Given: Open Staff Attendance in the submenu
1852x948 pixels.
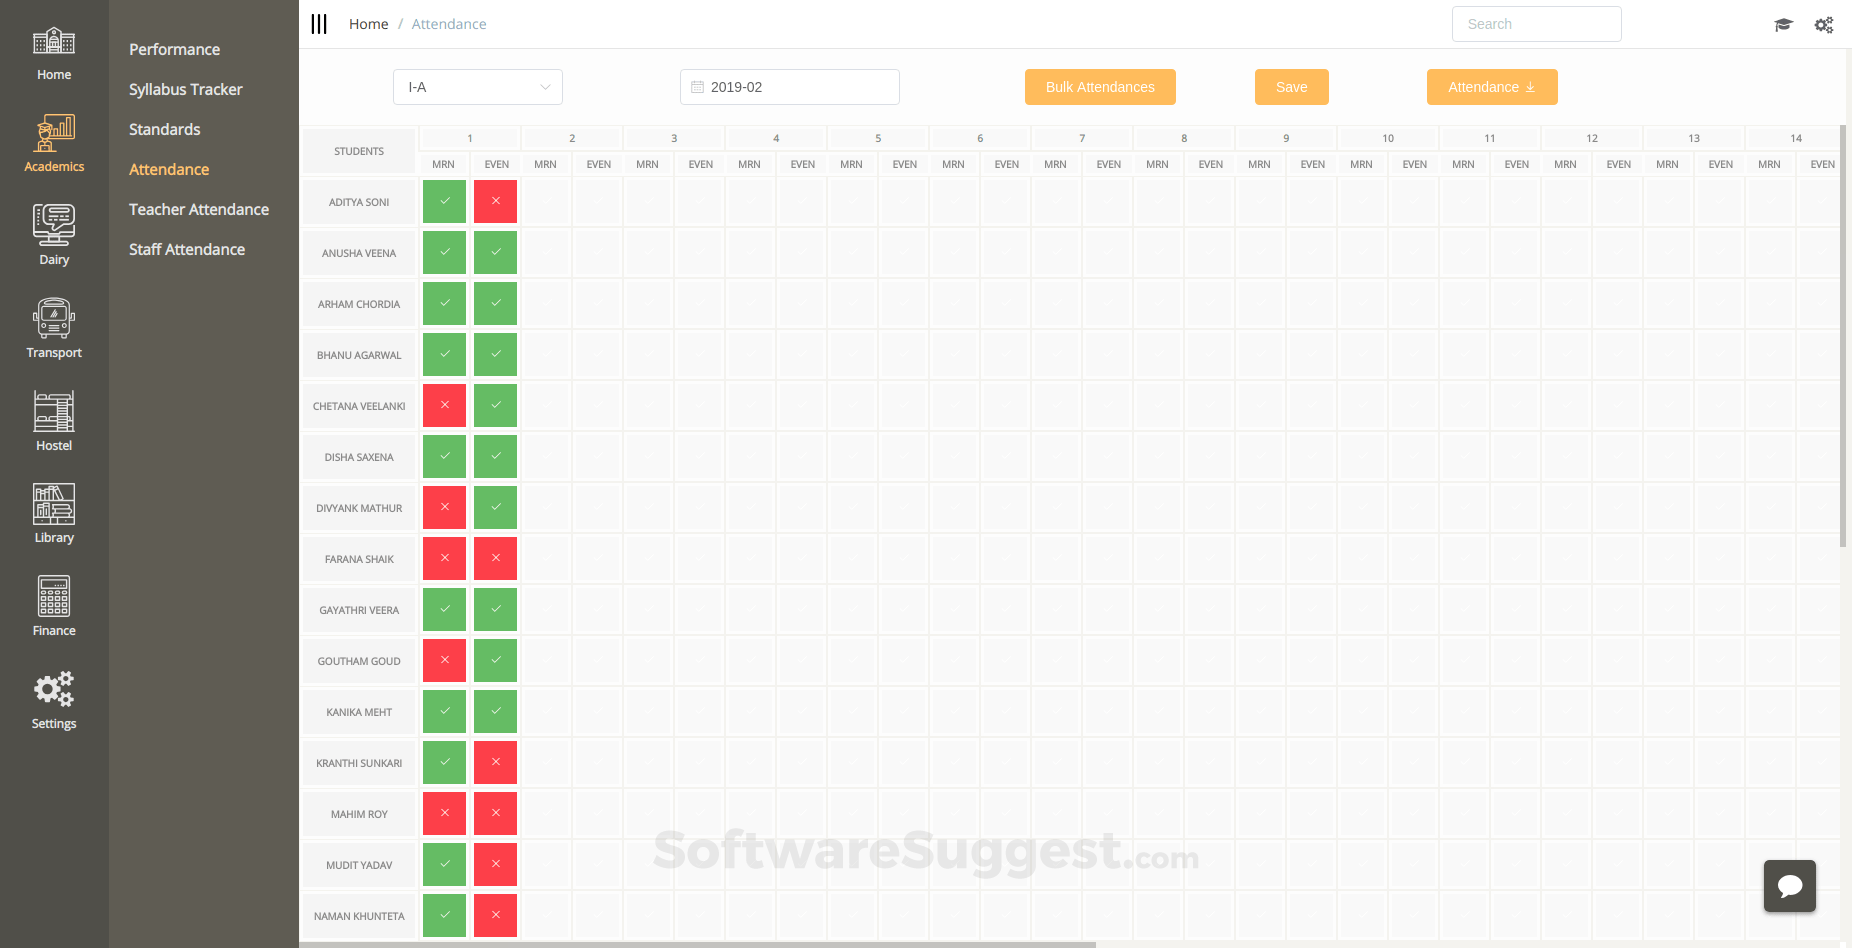Looking at the screenshot, I should coord(187,249).
